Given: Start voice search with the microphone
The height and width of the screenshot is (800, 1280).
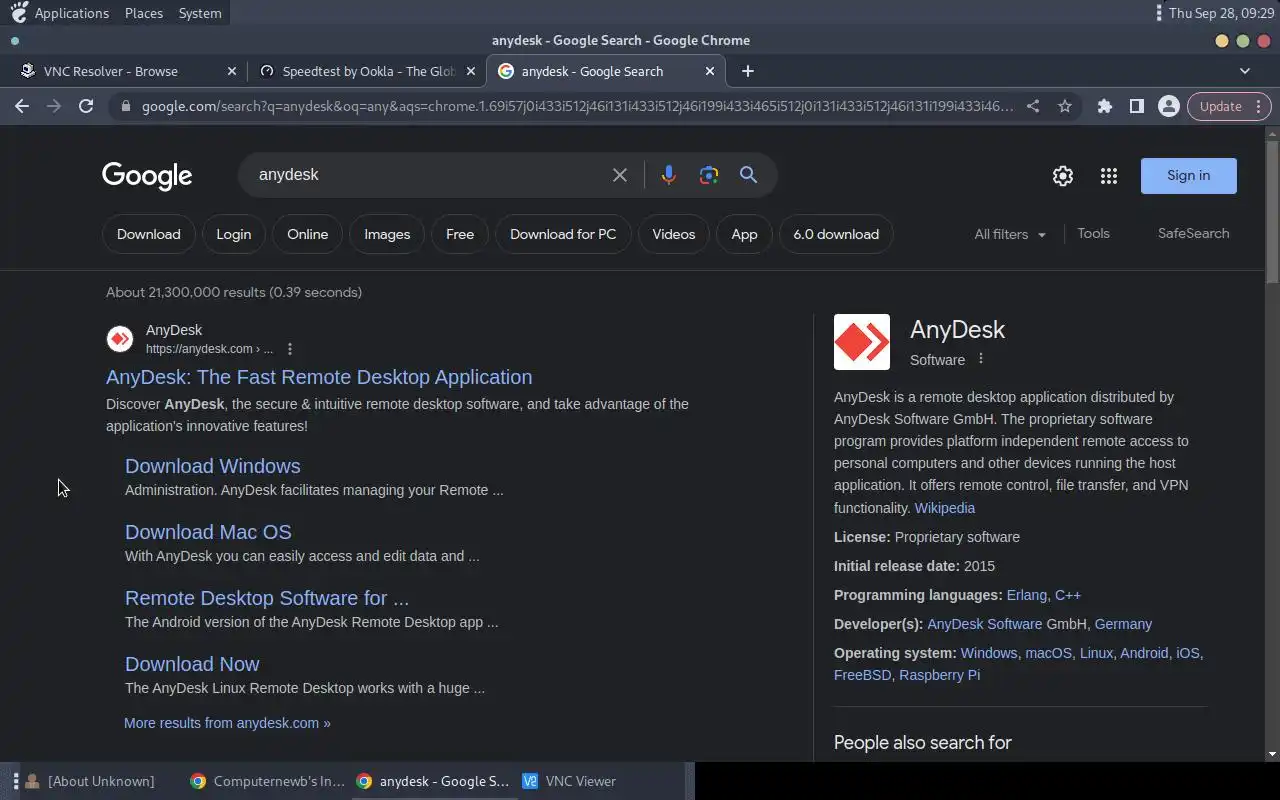Looking at the screenshot, I should point(669,175).
